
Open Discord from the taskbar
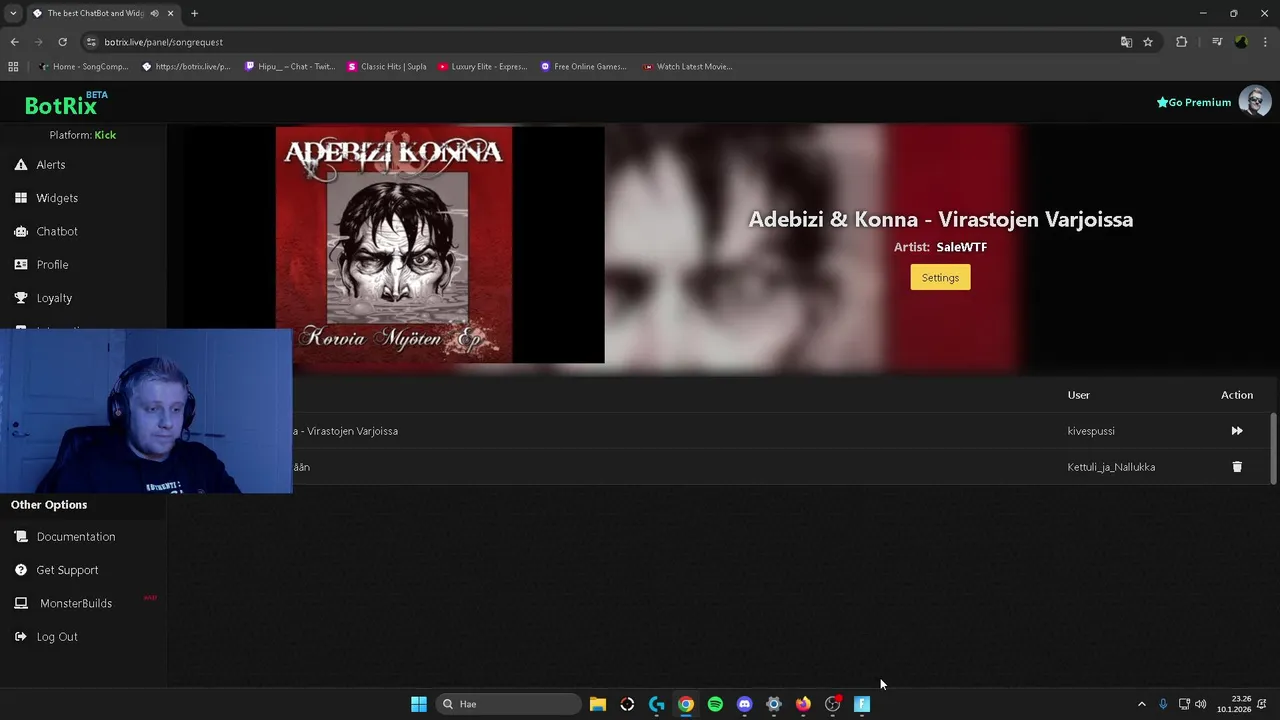[744, 704]
